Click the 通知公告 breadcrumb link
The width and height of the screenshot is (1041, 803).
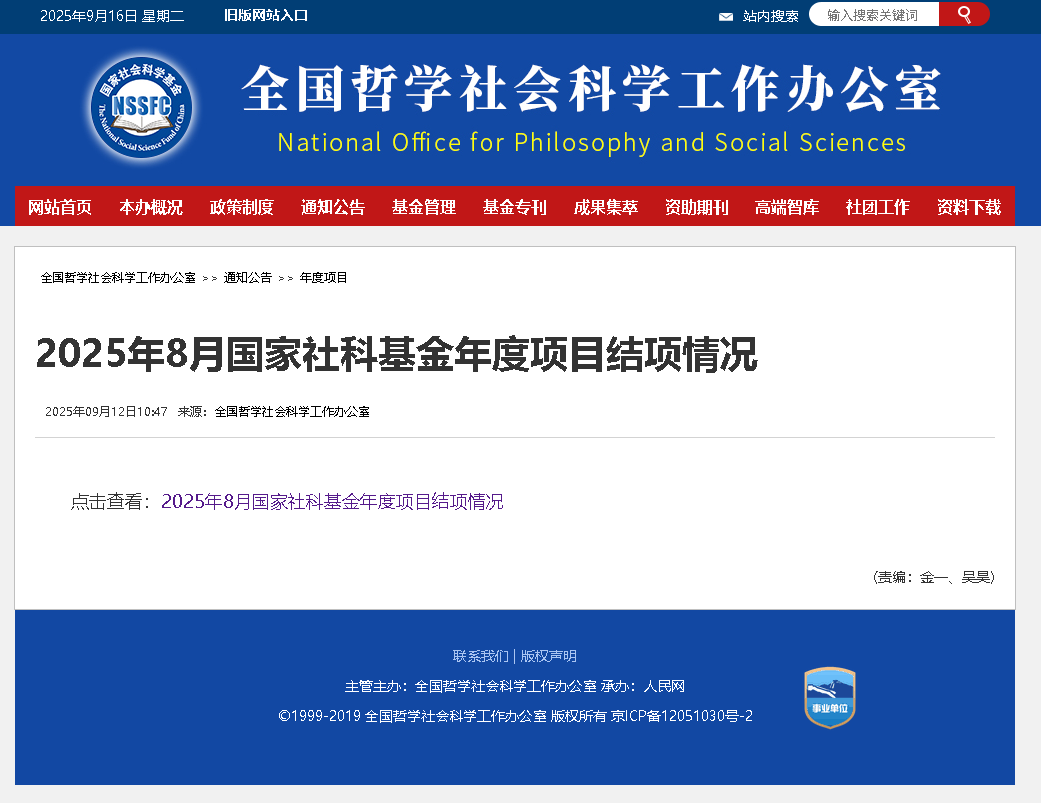(x=248, y=278)
